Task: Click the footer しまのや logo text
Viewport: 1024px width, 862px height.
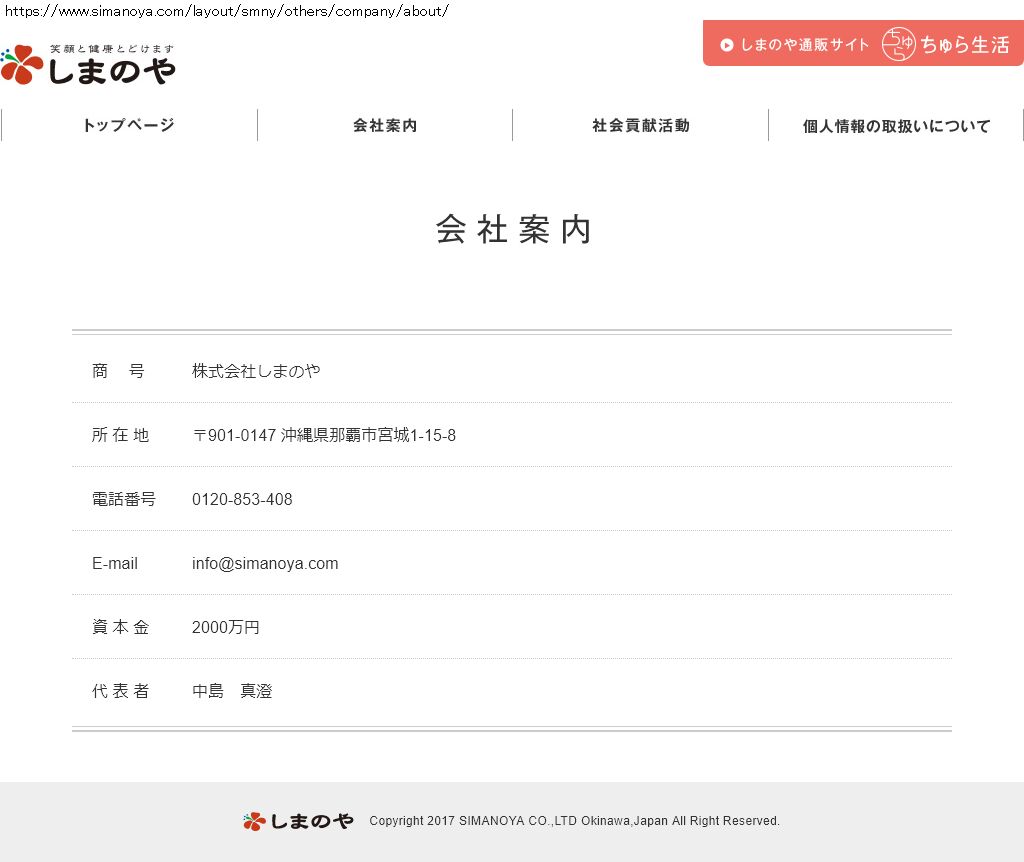Action: click(x=311, y=821)
